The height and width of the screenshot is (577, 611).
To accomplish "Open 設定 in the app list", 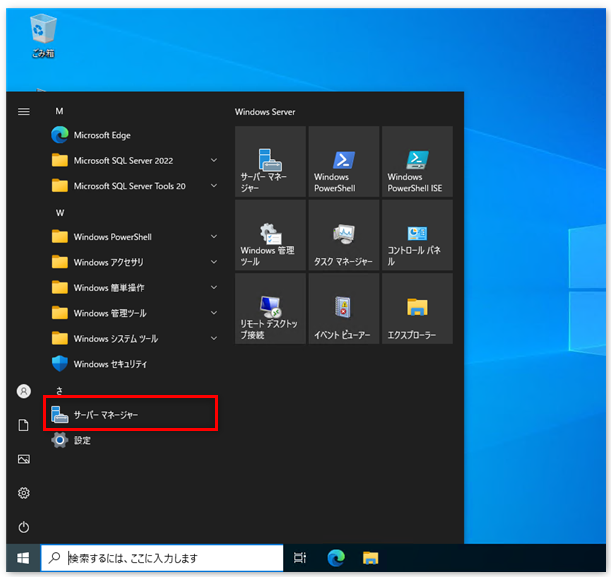I will point(132,440).
